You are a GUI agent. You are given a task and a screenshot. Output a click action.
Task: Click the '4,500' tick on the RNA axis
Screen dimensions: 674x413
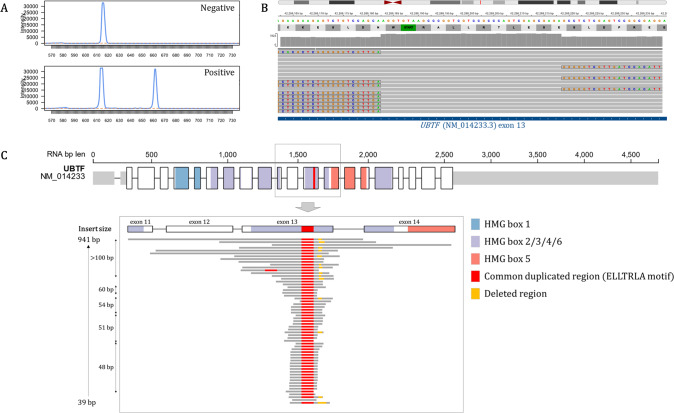click(631, 154)
